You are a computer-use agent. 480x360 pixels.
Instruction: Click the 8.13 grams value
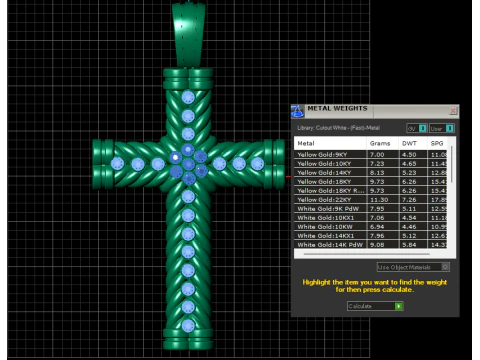tap(377, 173)
